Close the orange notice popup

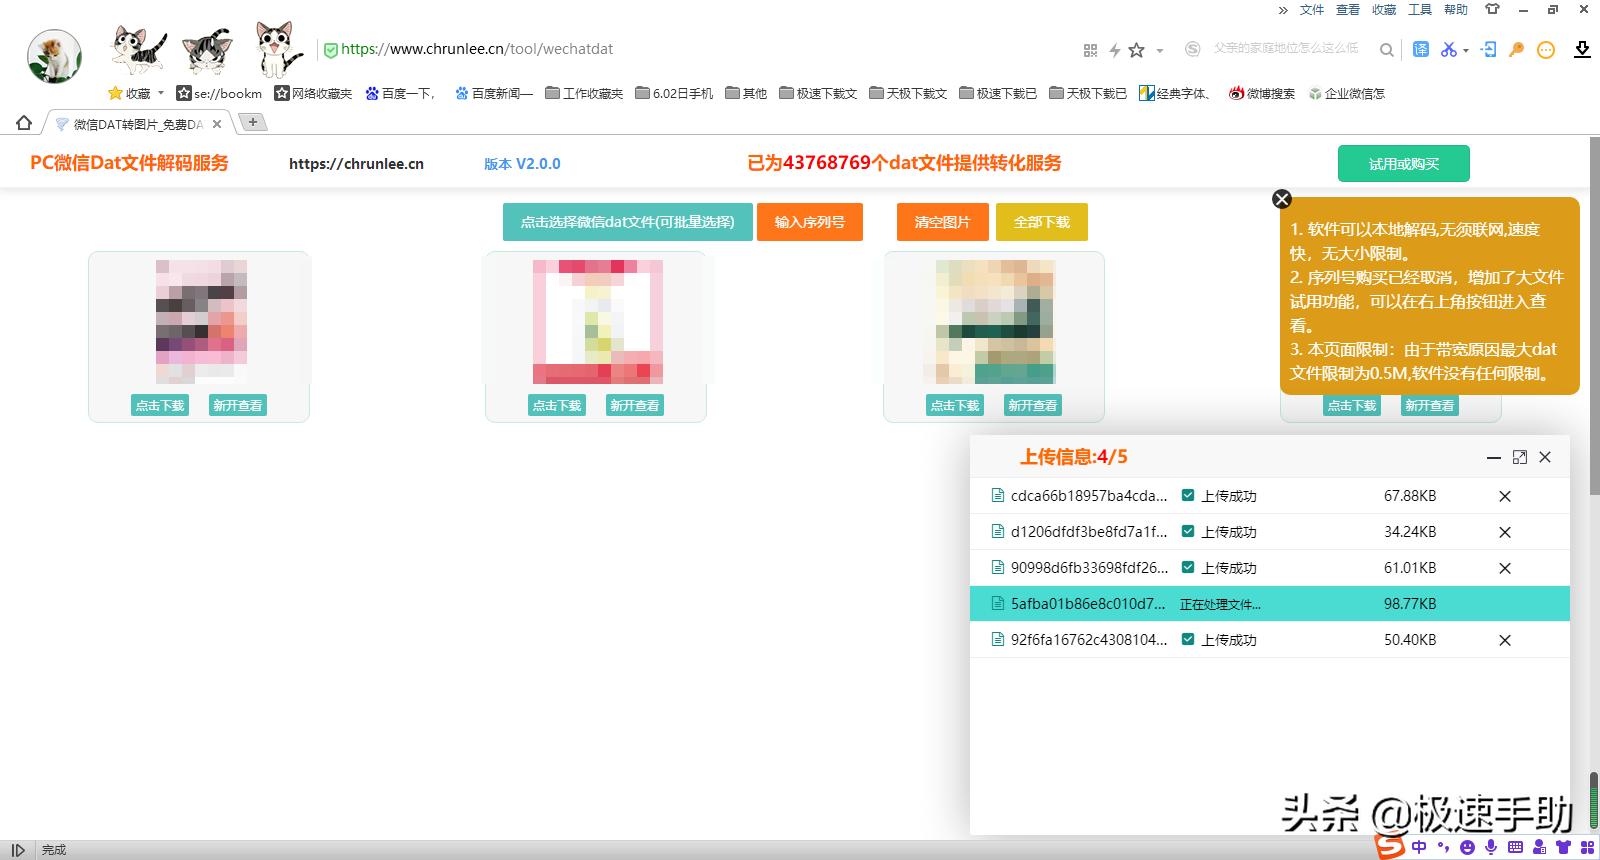[x=1282, y=199]
